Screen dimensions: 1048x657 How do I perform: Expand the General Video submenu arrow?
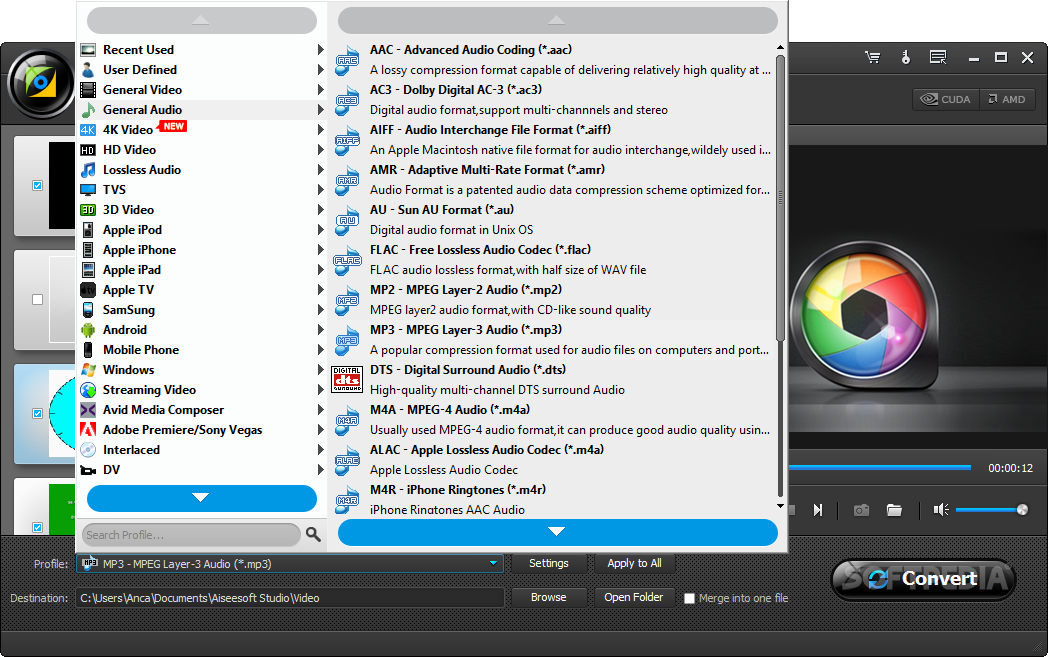coord(321,90)
